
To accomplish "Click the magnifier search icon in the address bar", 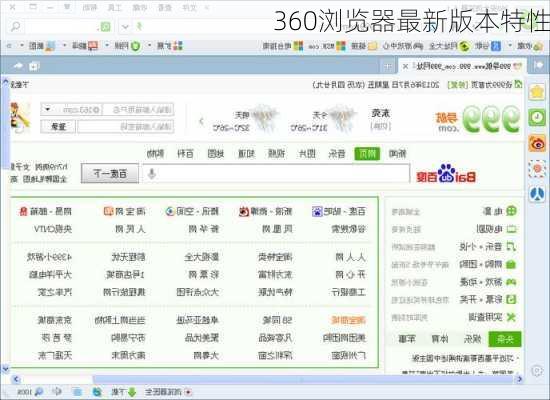I will point(15,26).
